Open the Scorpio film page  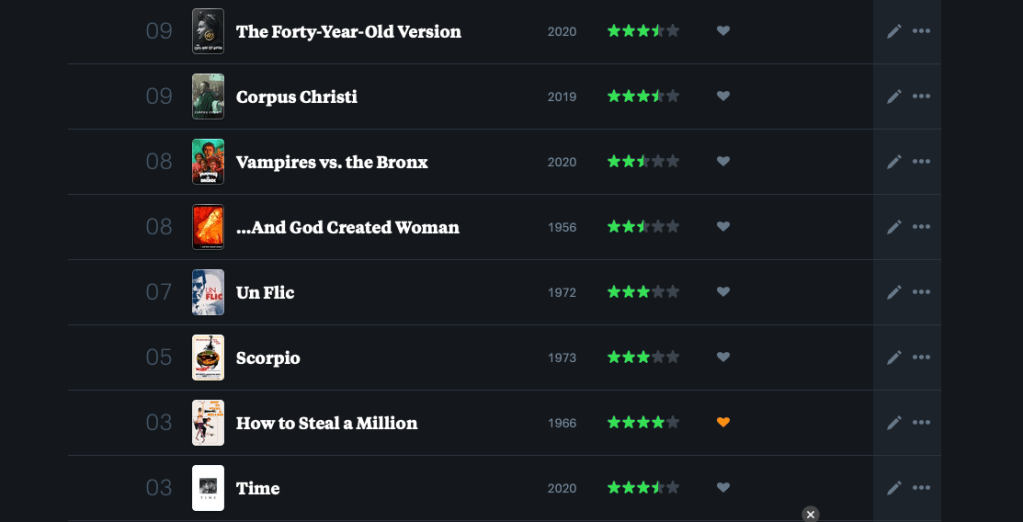(x=268, y=358)
